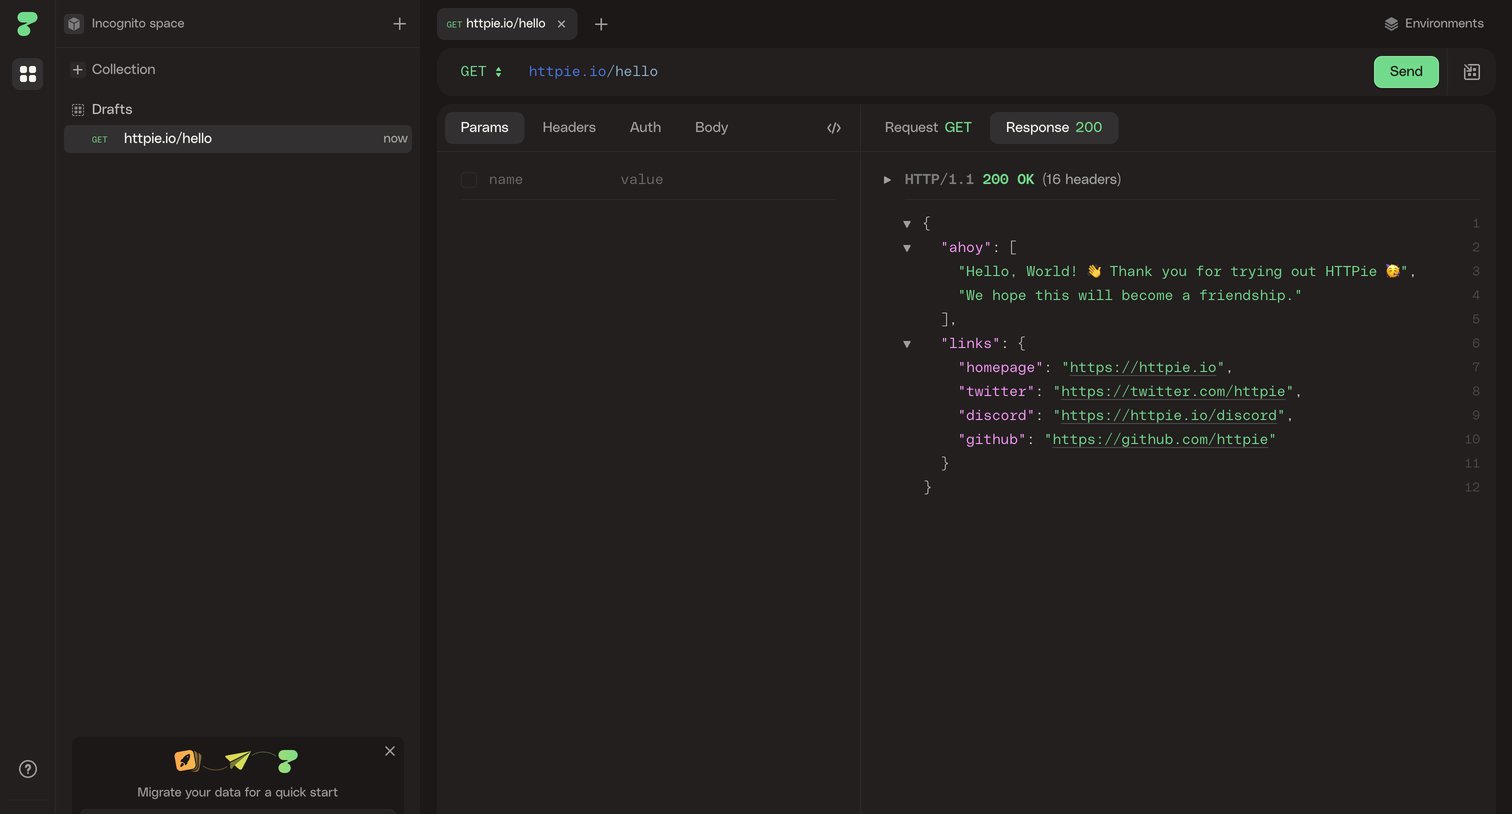Click the "homepage" JSON key
Viewport: 1512px width, 814px height.
[1001, 368]
